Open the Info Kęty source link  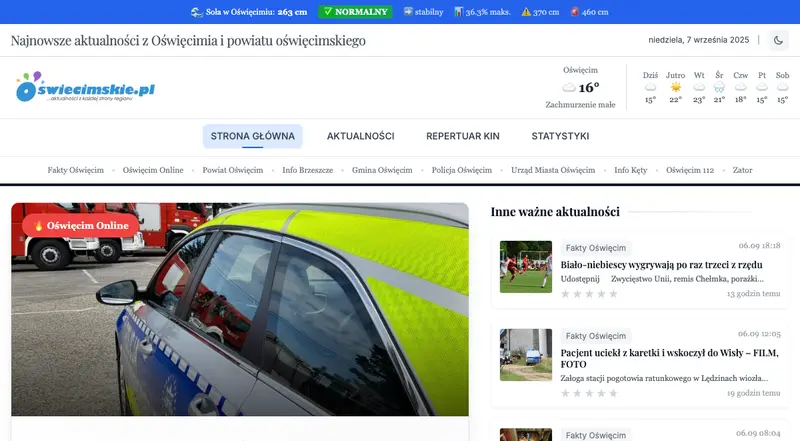[x=631, y=170]
